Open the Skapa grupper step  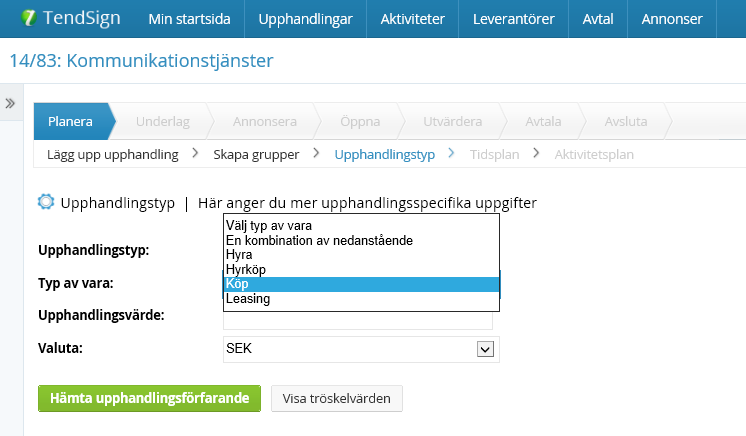pyautogui.click(x=256, y=155)
